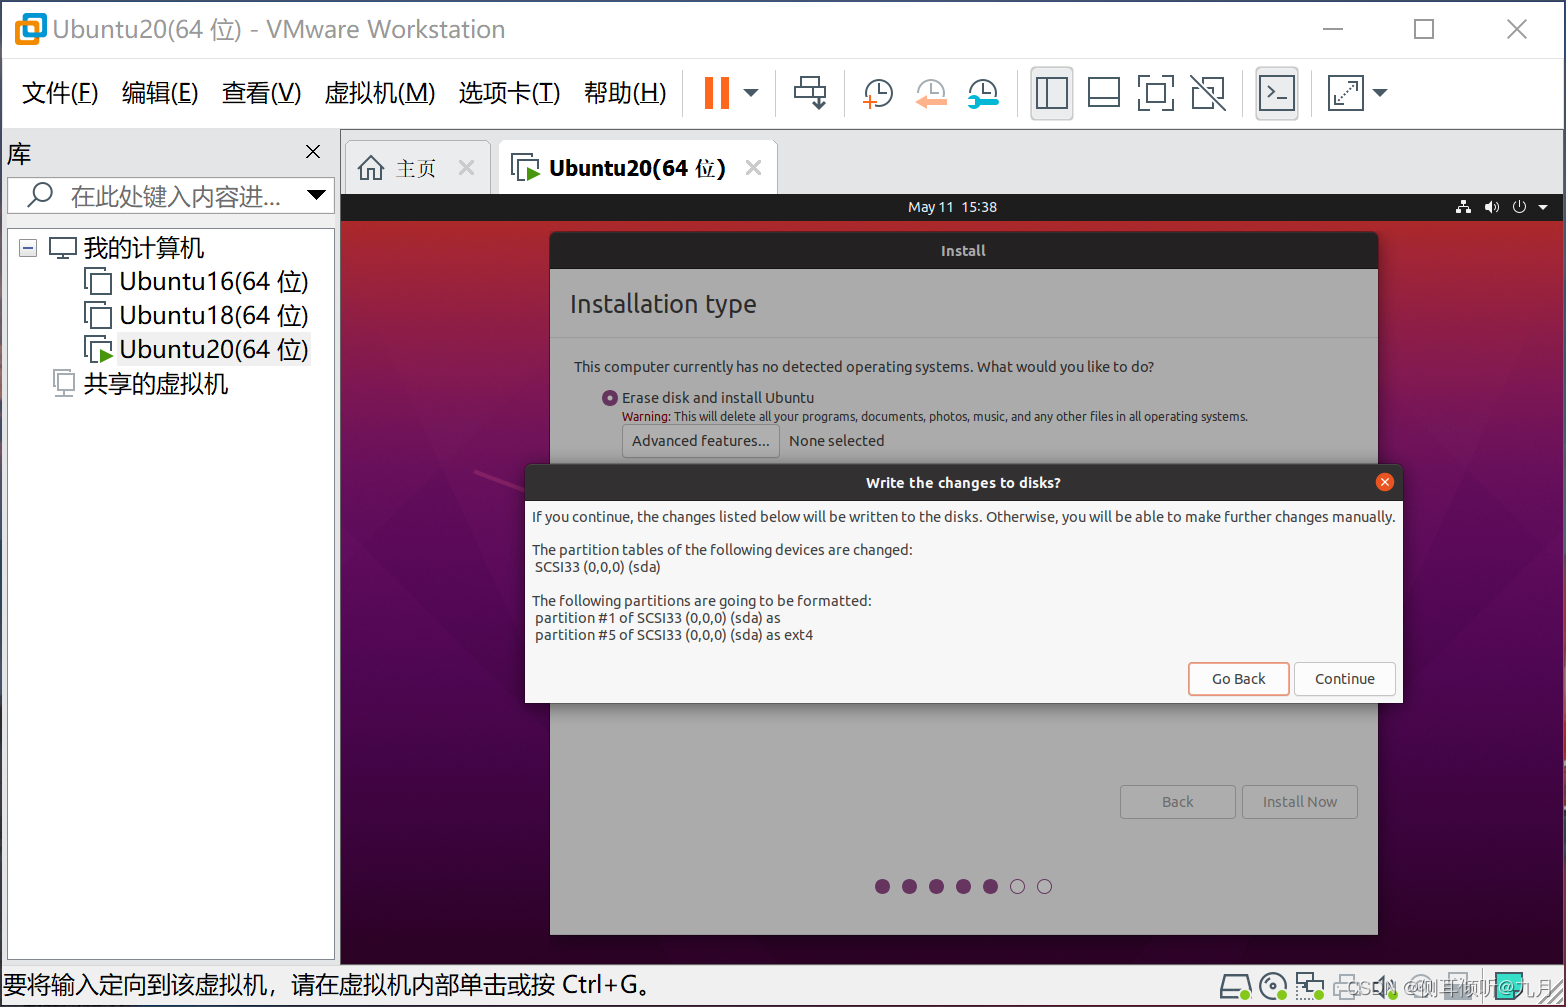
Task: Close the 库 library panel
Action: (x=313, y=151)
